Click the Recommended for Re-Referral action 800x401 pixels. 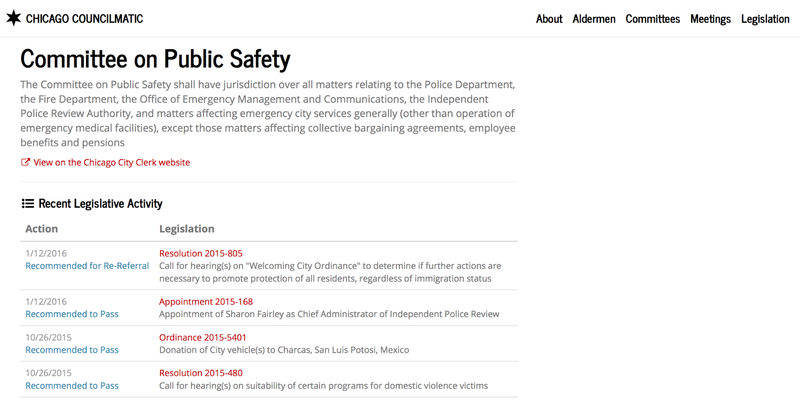pos(87,266)
